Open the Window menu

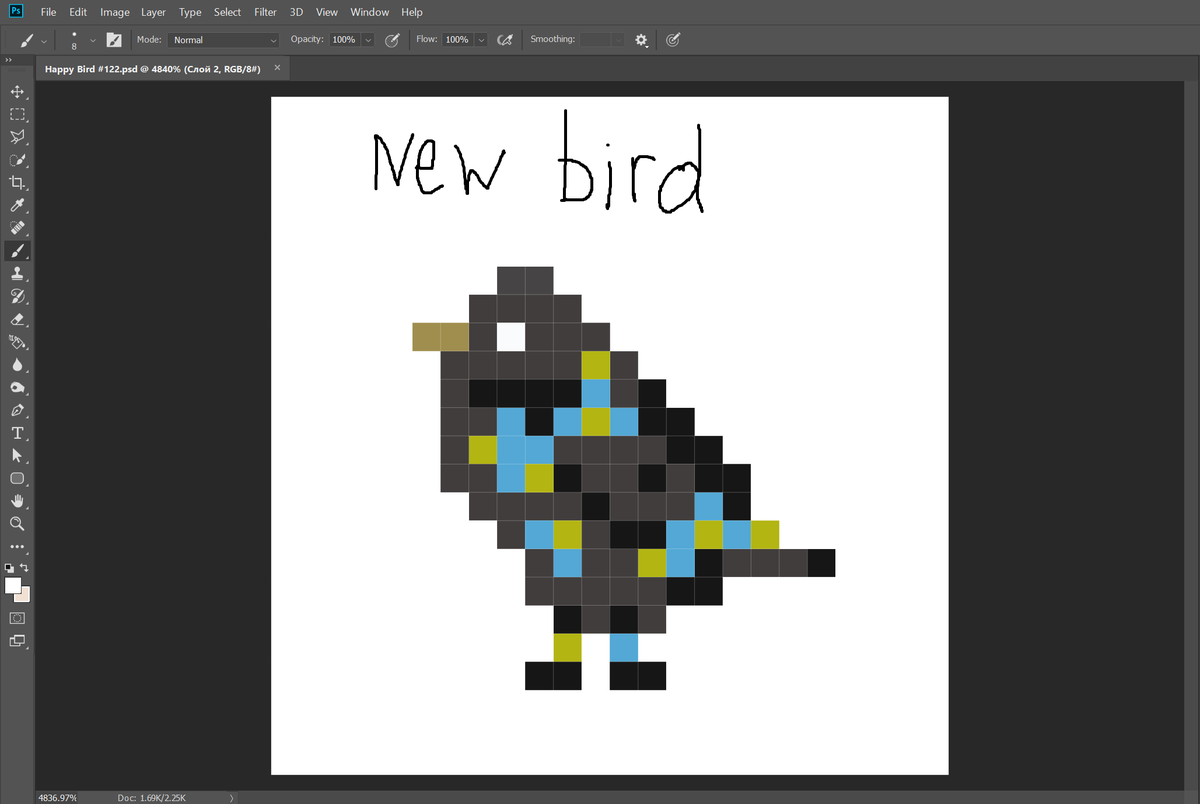tap(370, 12)
